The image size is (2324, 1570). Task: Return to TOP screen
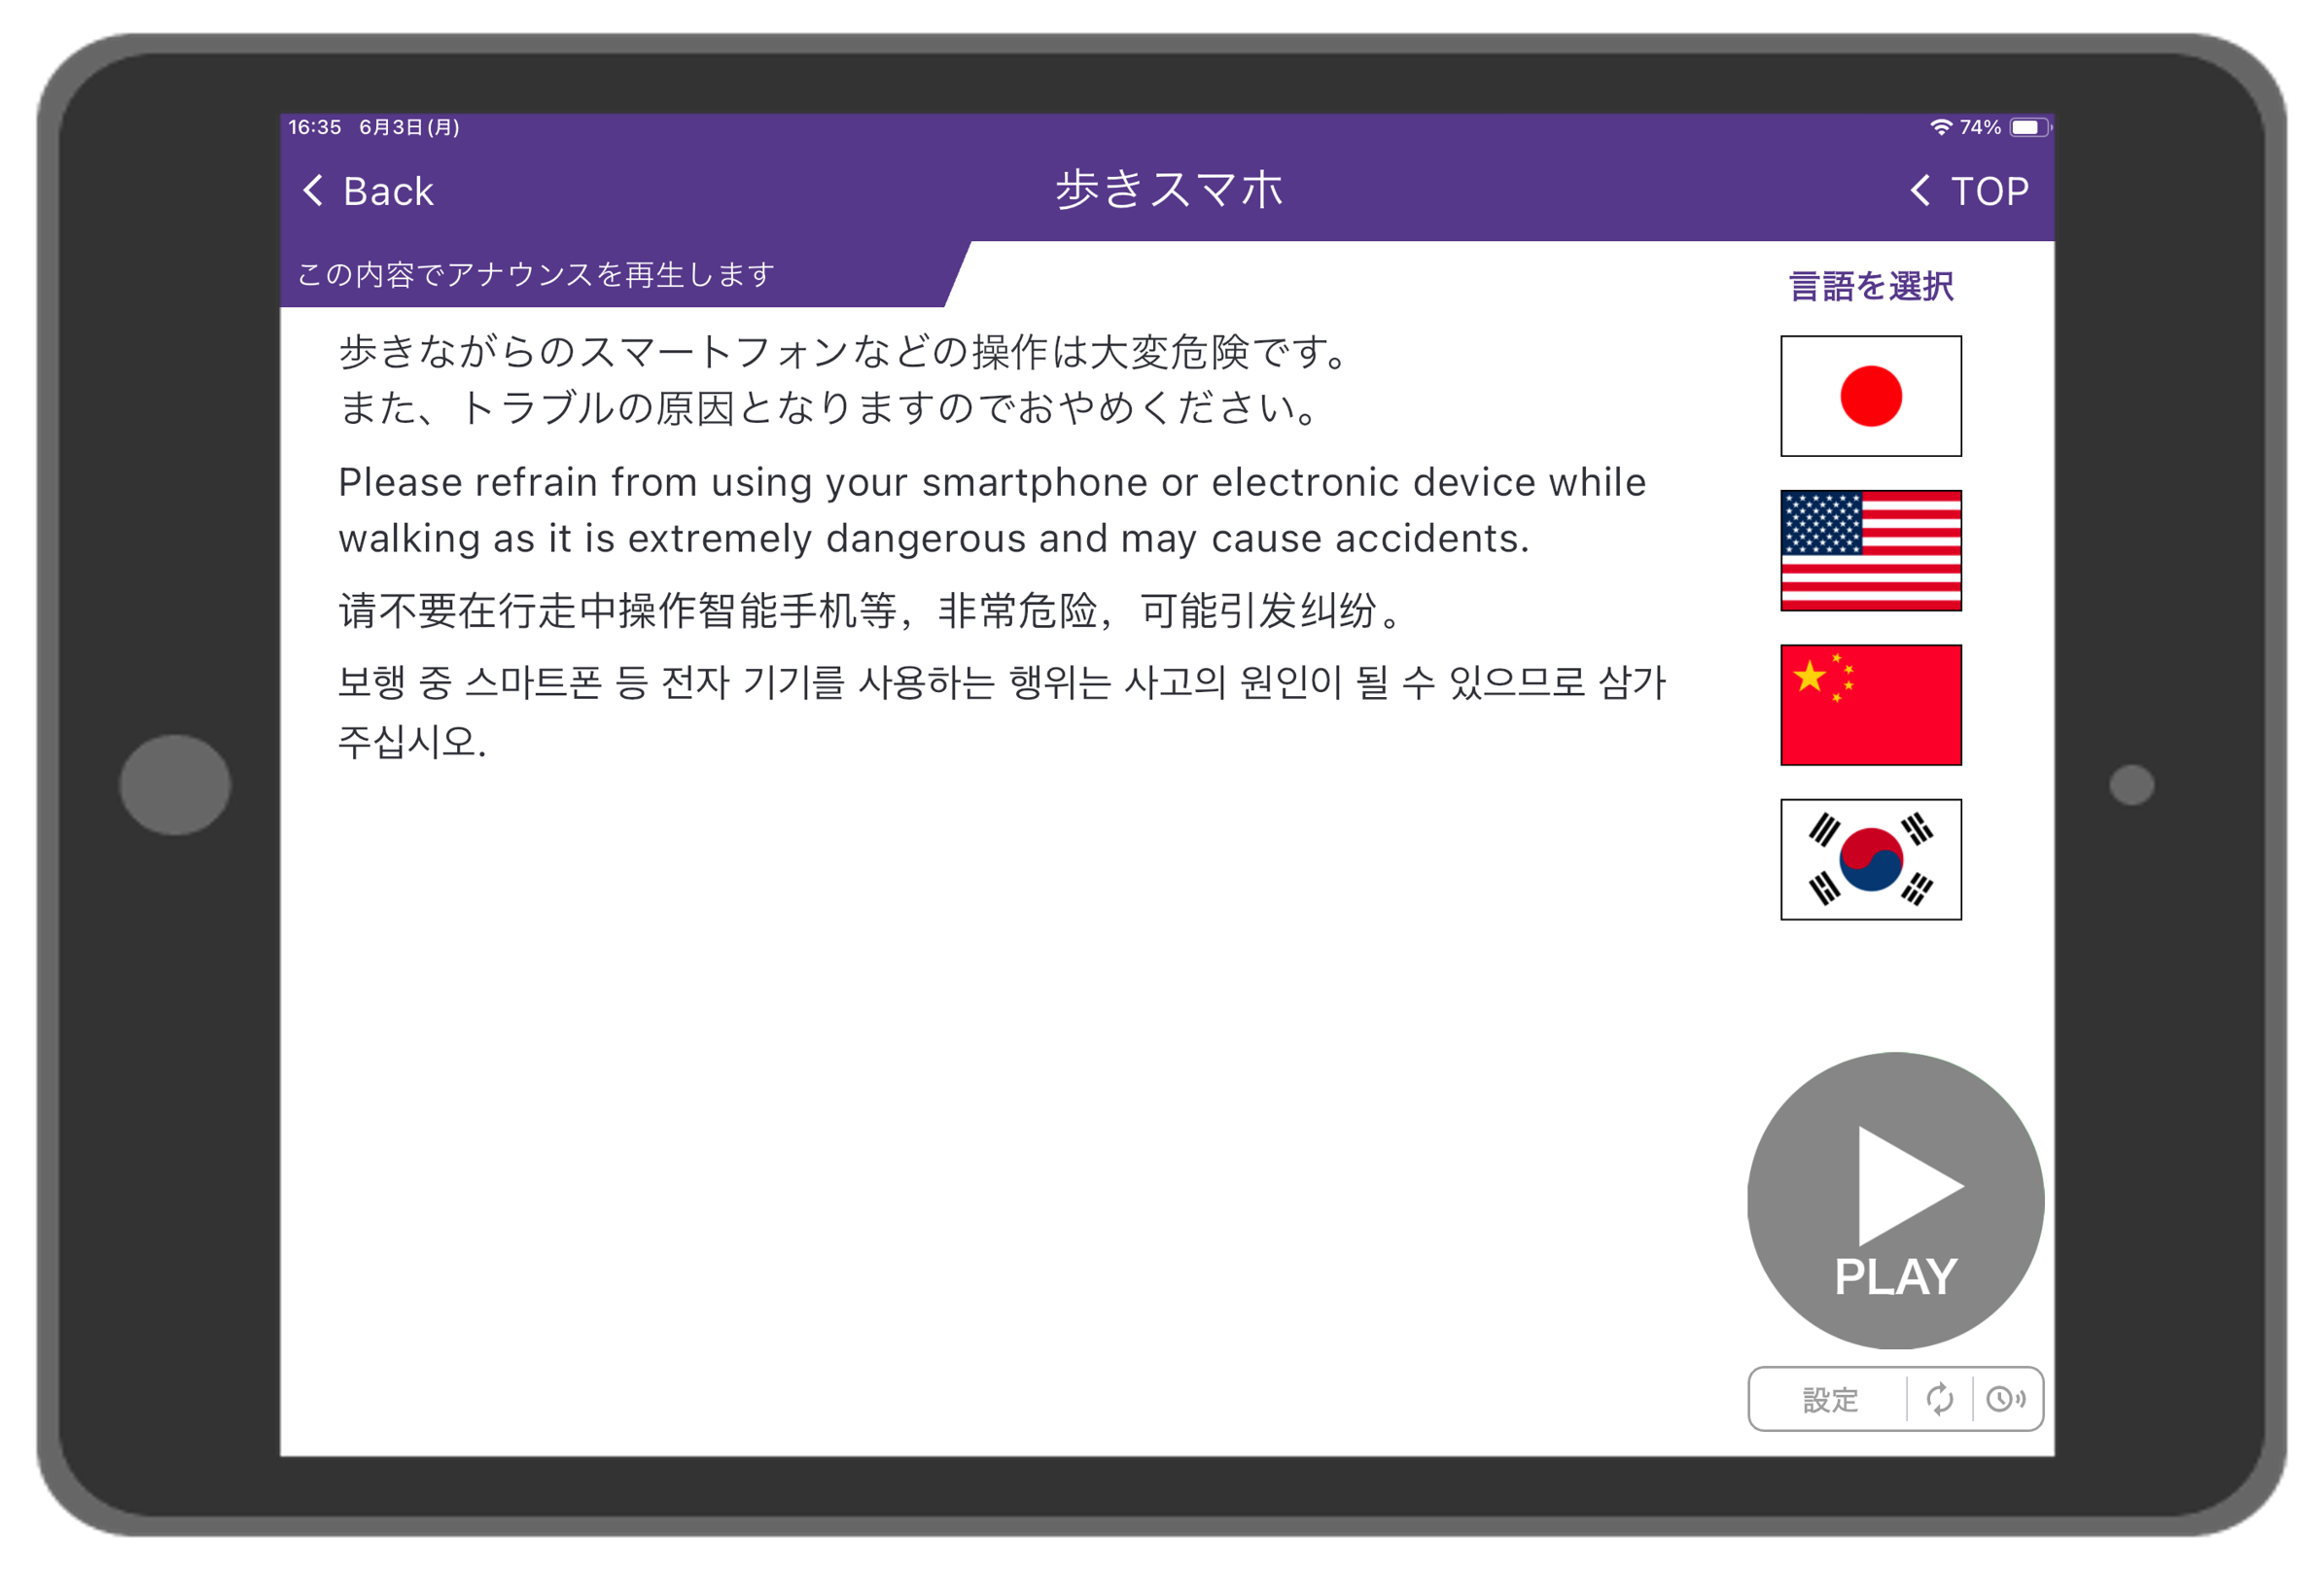pyautogui.click(x=1969, y=191)
